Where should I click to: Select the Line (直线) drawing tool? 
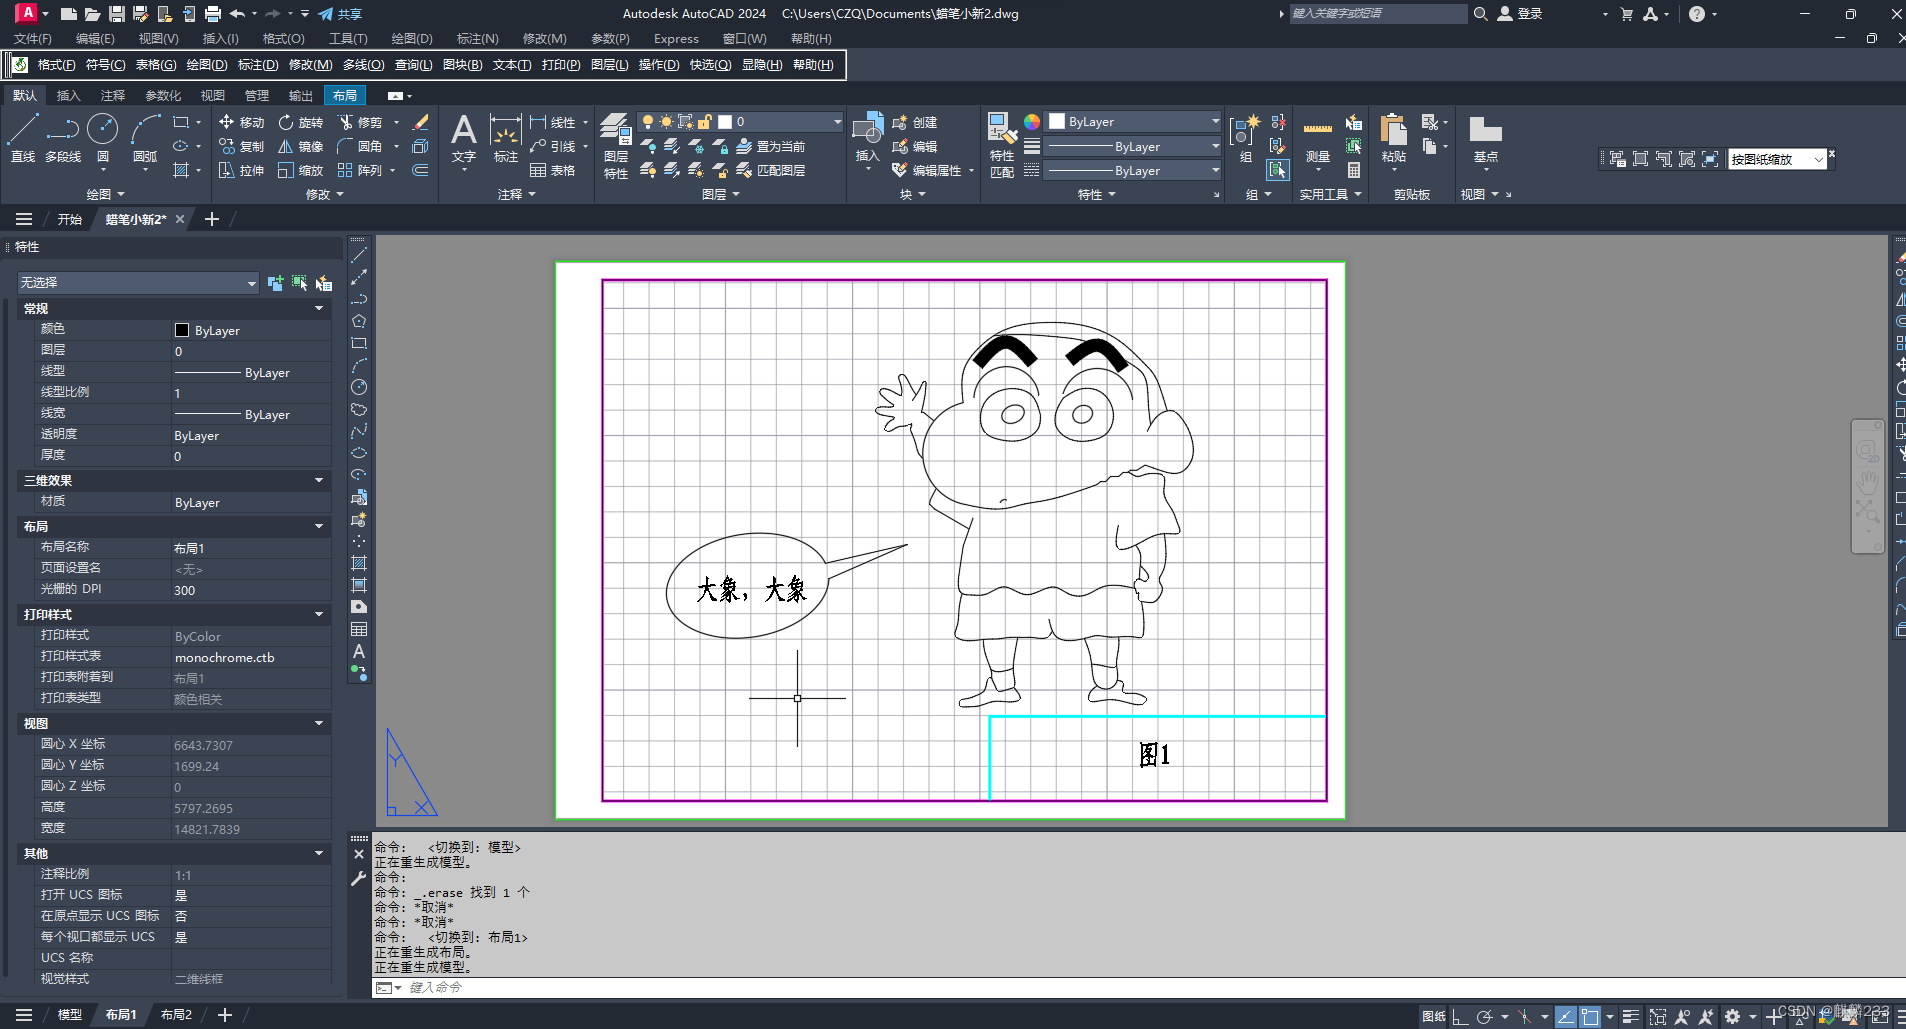point(22,138)
